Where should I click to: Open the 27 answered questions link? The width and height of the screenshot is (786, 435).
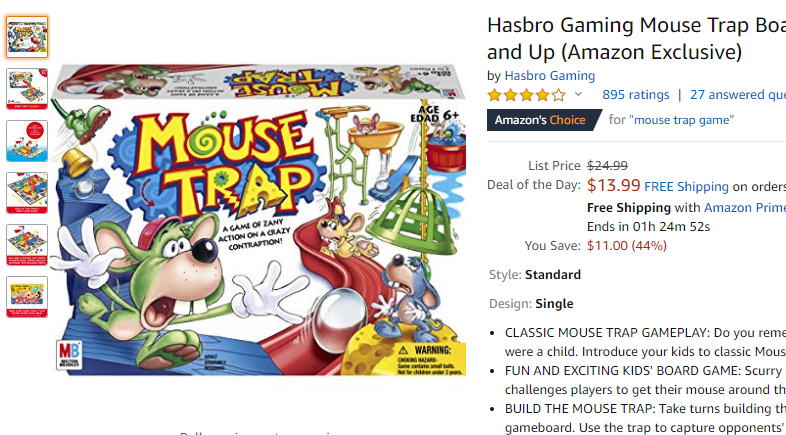click(x=738, y=95)
